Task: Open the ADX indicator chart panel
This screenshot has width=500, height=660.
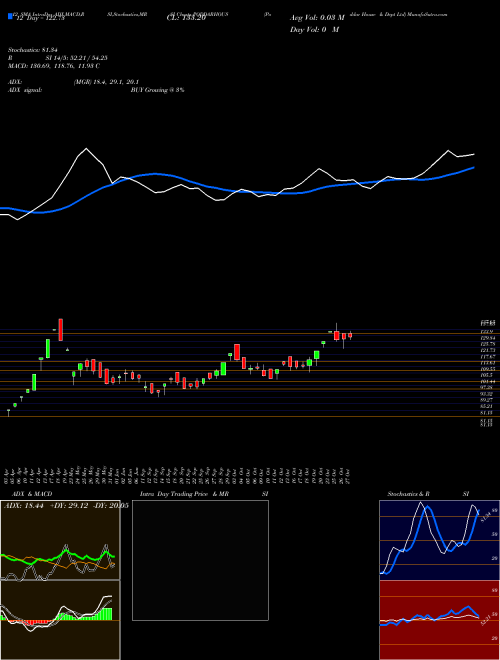Action: point(60,540)
